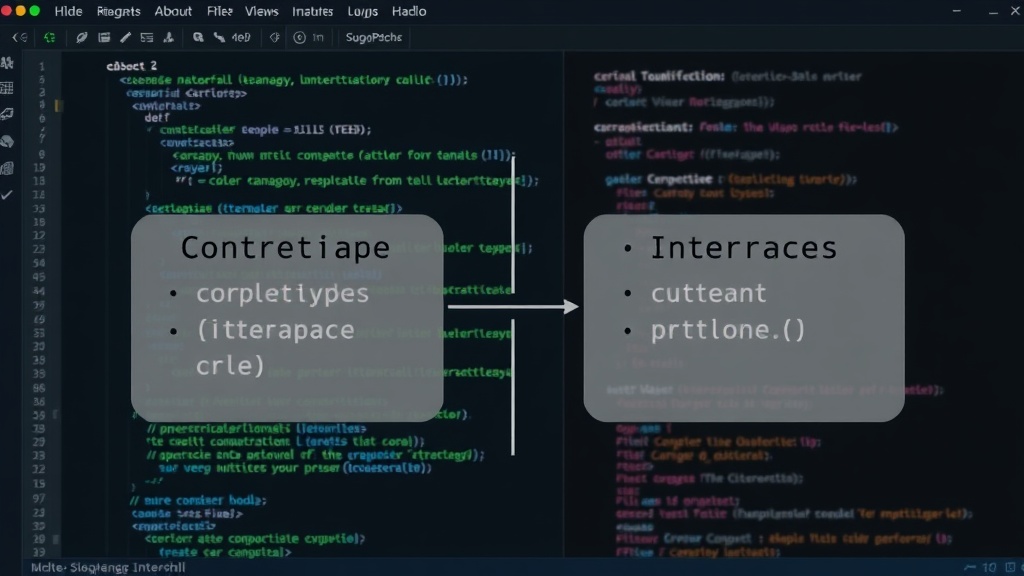The height and width of the screenshot is (576, 1024).
Task: Click the 'Mclte· Sioglangg Interchll' status bar text
Action: tap(108, 567)
